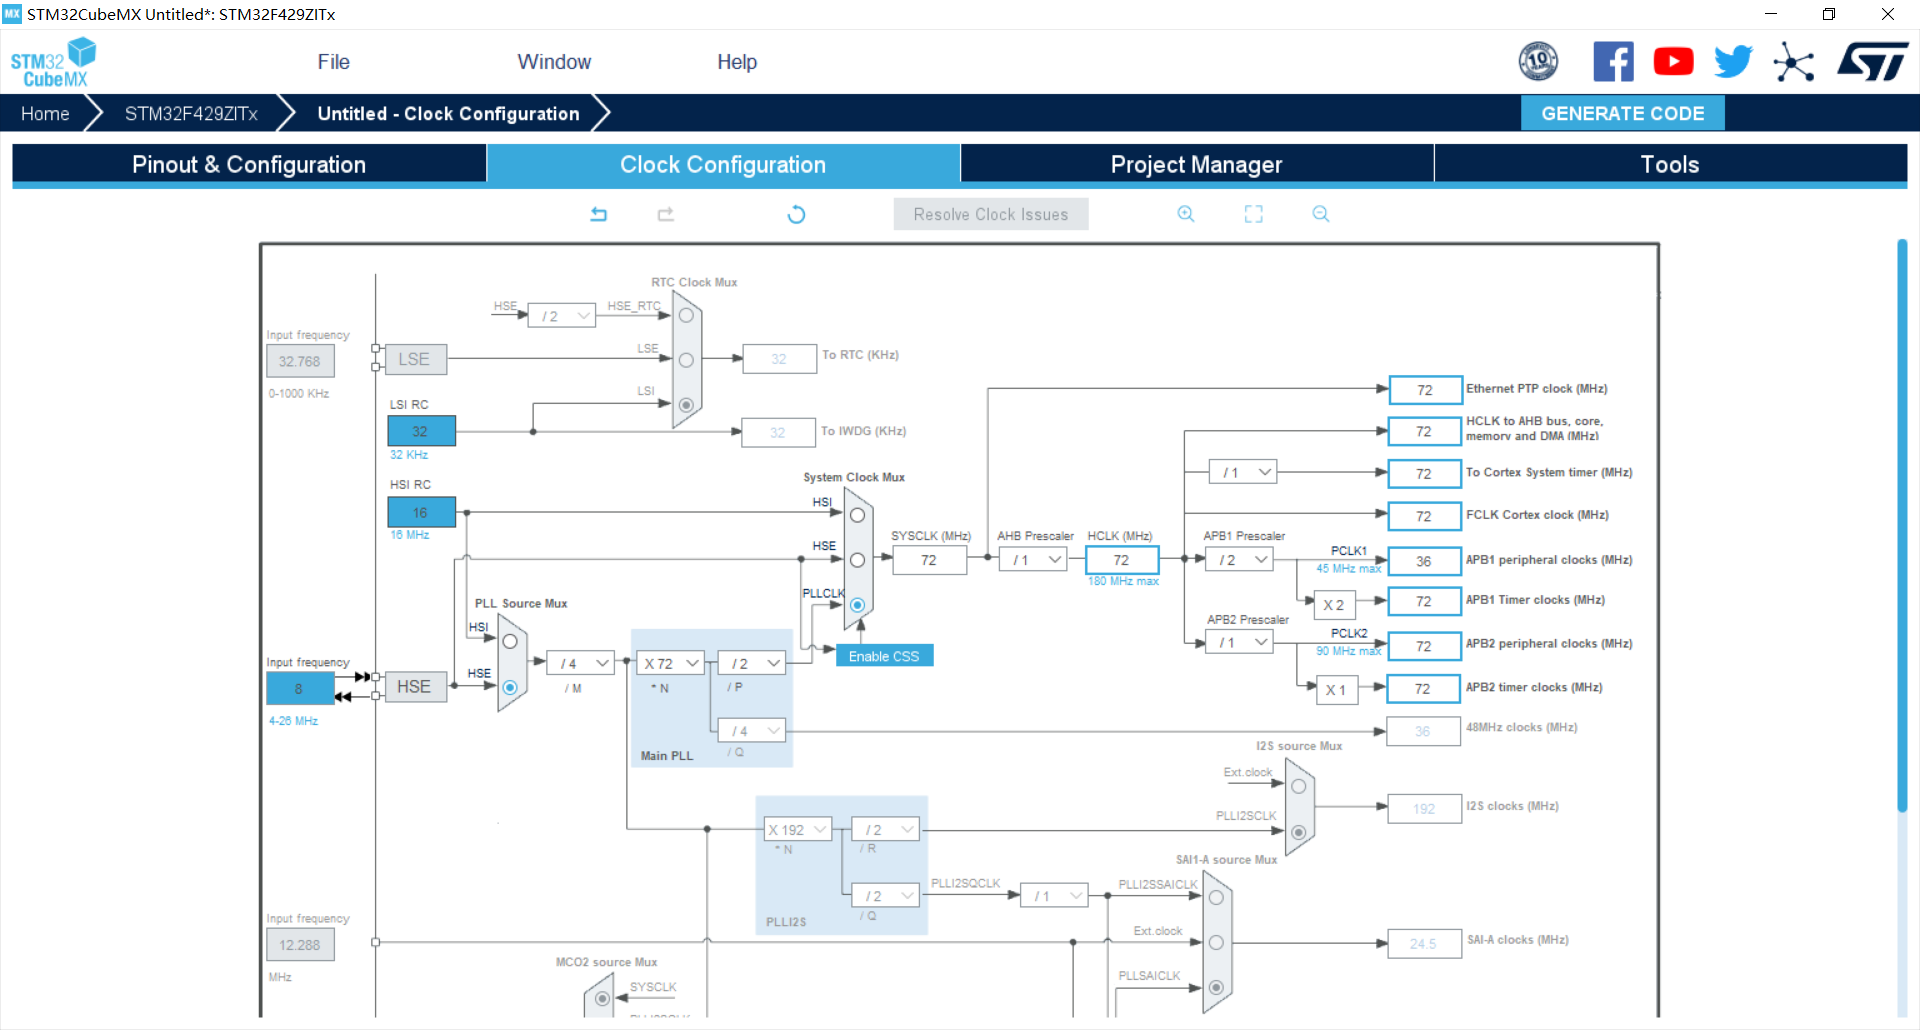Open the APB2 Prescaler dropdown
Image resolution: width=1920 pixels, height=1030 pixels.
point(1239,642)
